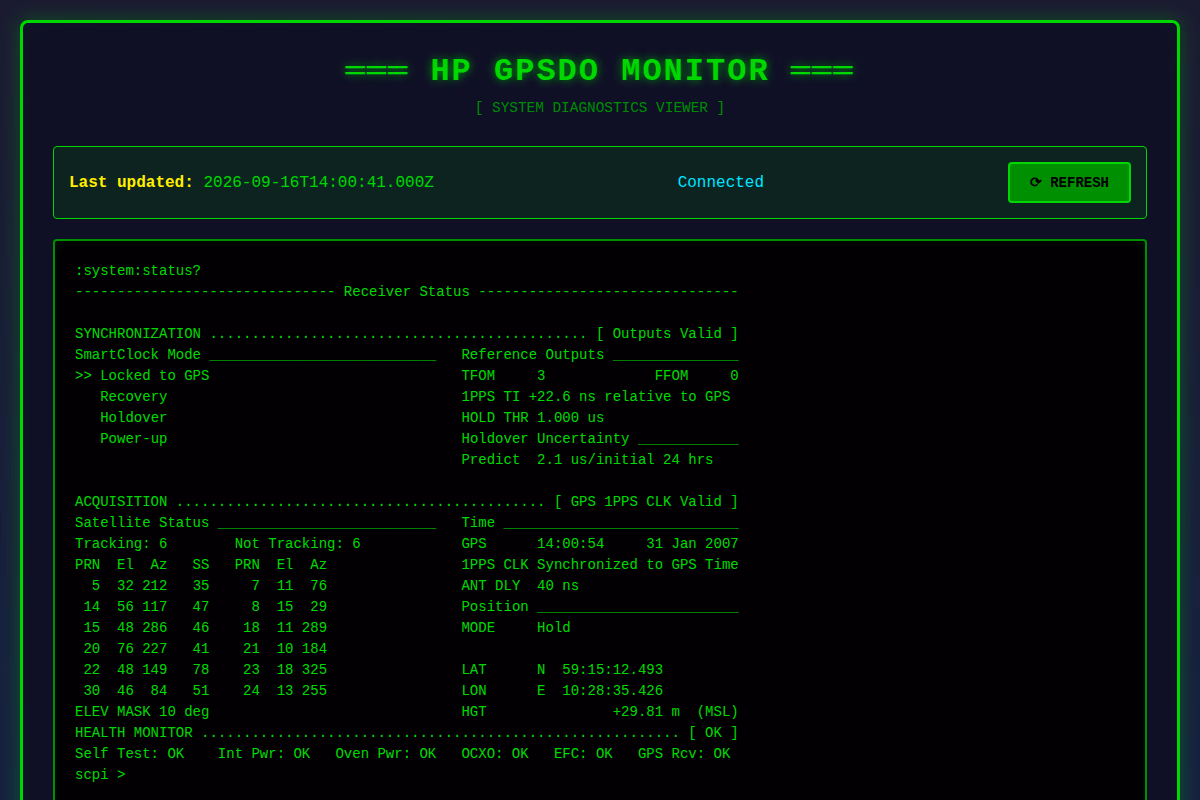Click '[ Outputs Valid ]' on SYNCHRONIZATION line

point(667,334)
